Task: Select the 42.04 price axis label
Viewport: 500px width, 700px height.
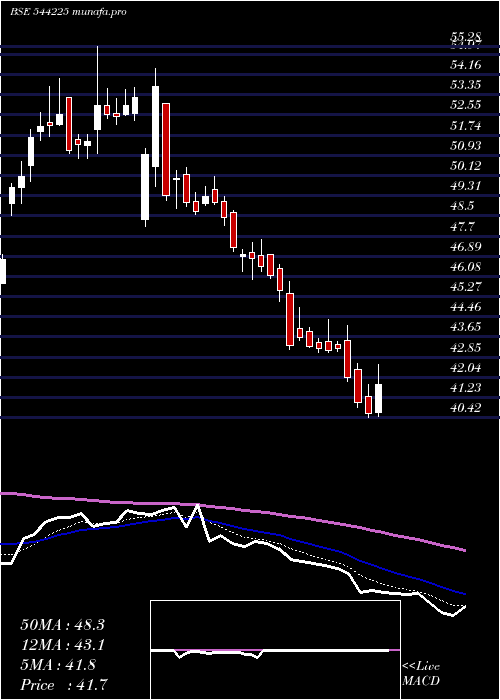Action: click(465, 368)
